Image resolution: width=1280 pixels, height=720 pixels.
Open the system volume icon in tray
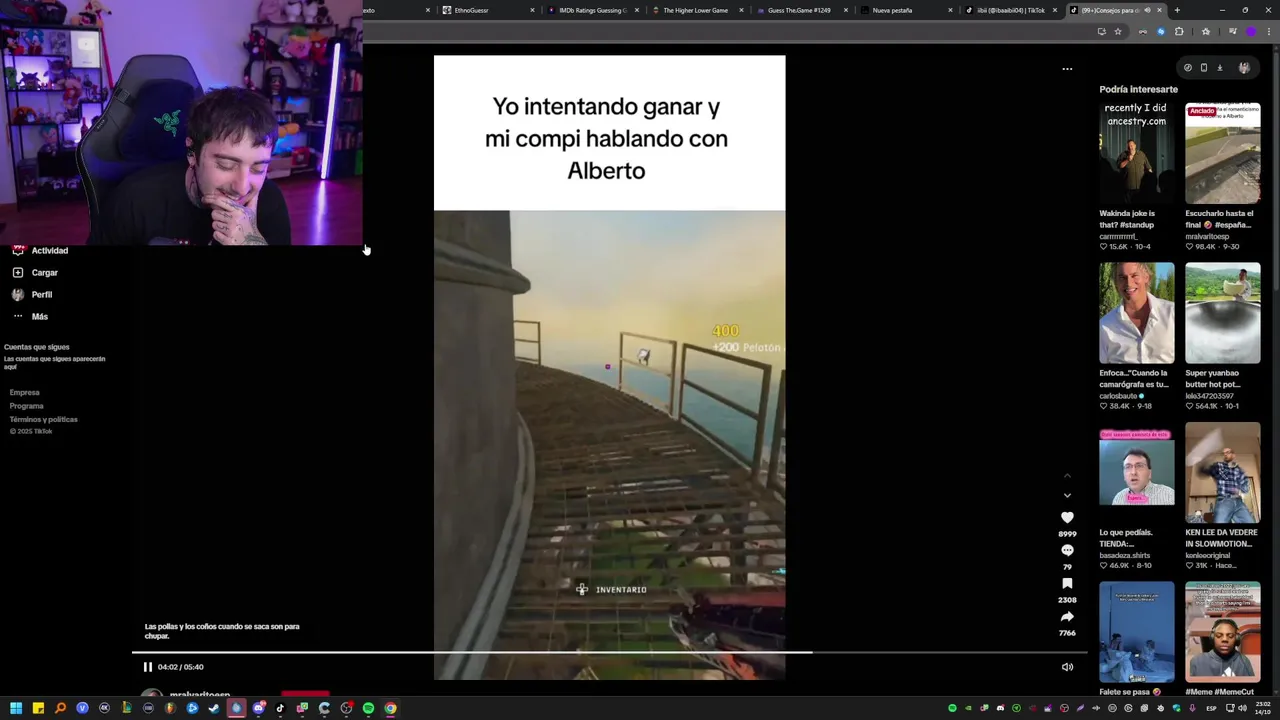point(1242,708)
